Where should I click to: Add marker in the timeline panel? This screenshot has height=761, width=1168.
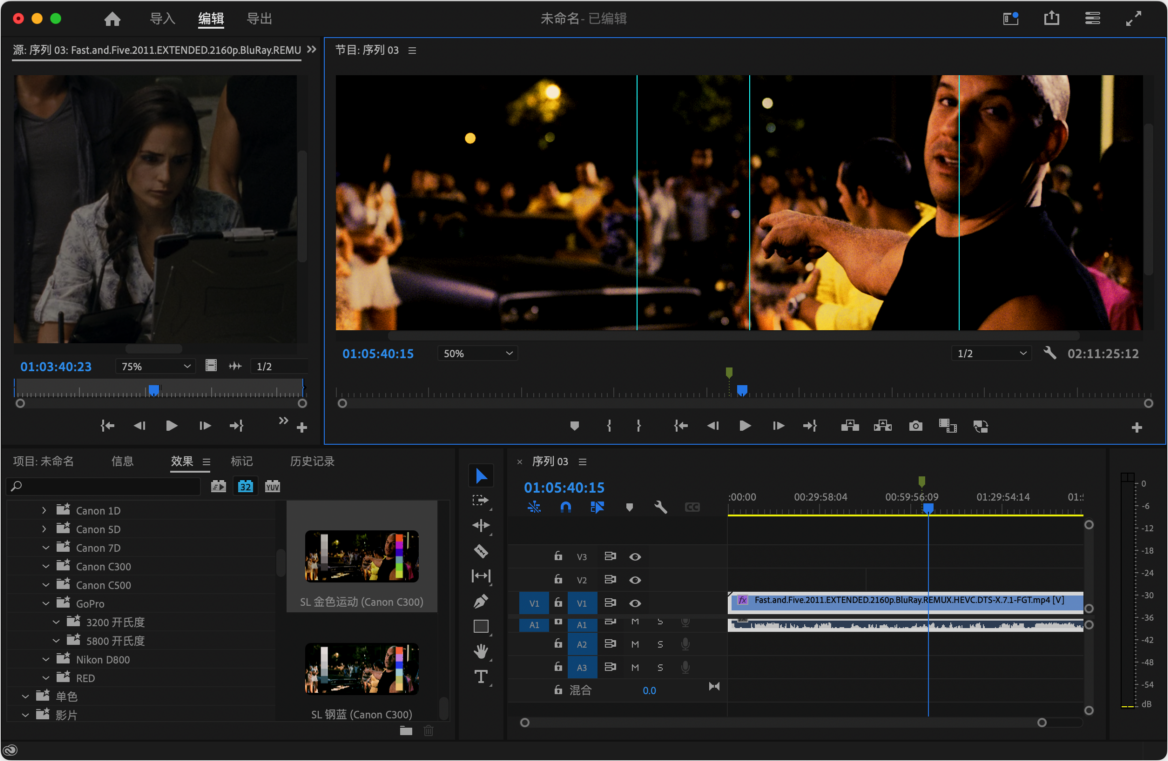tap(629, 507)
